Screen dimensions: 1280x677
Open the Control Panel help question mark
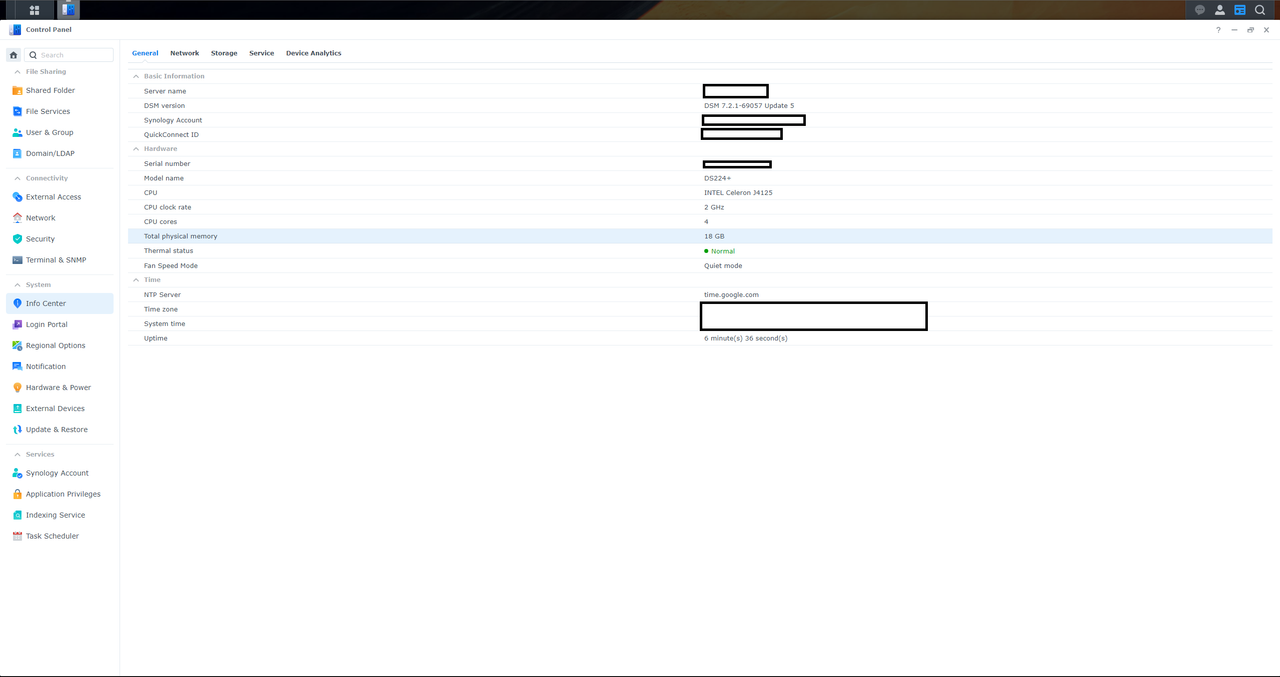(1218, 30)
